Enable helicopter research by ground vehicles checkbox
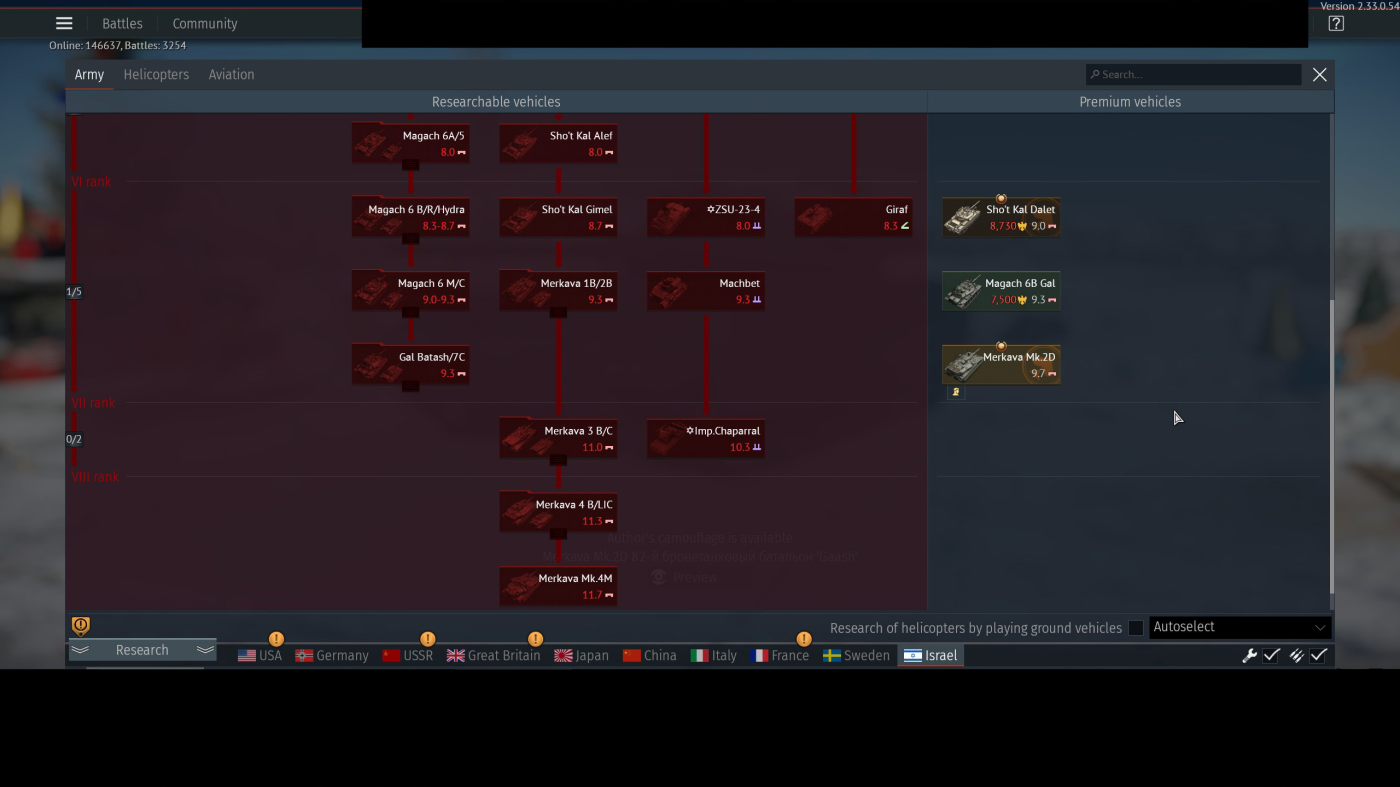This screenshot has width=1400, height=787. [x=1136, y=628]
